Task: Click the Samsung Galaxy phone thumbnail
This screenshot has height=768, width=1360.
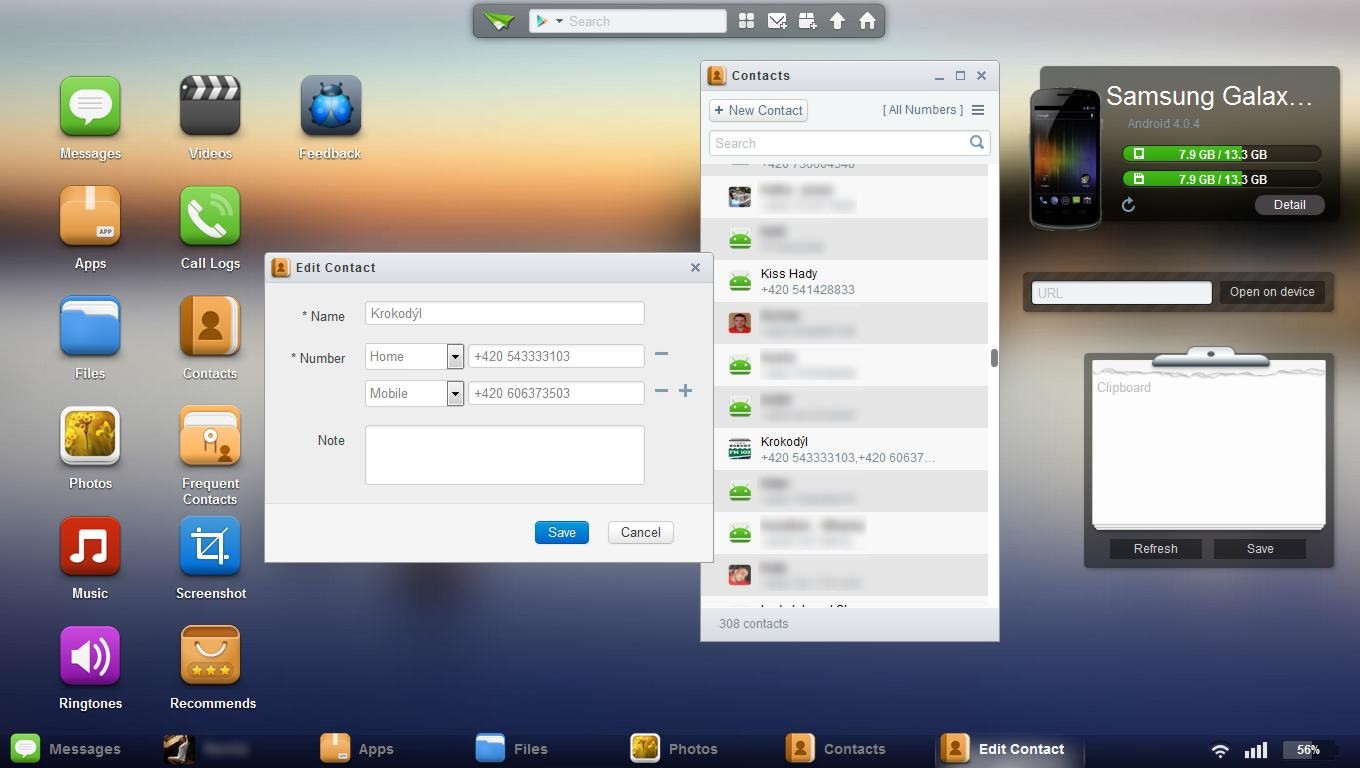Action: [x=1065, y=158]
